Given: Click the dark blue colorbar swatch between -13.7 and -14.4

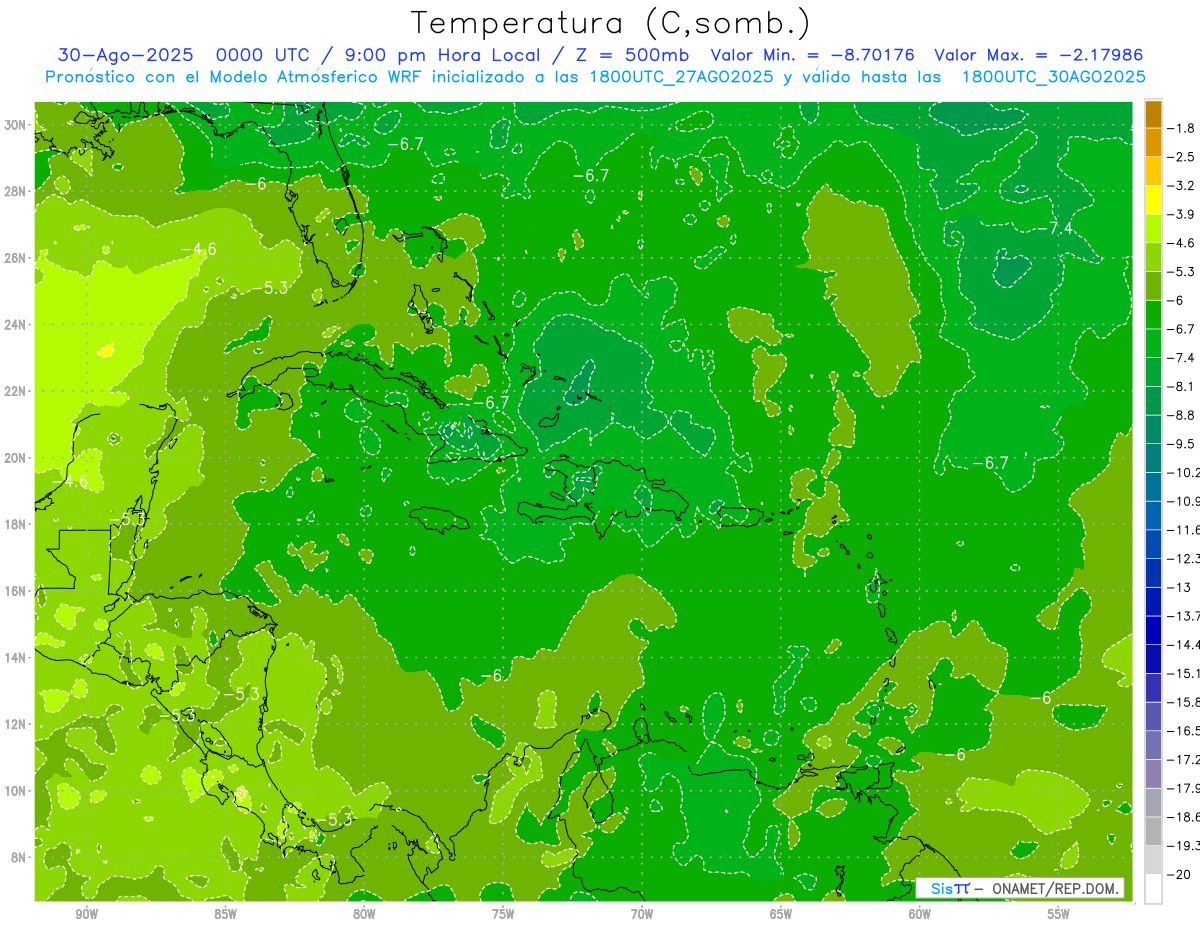Looking at the screenshot, I should pos(1153,630).
